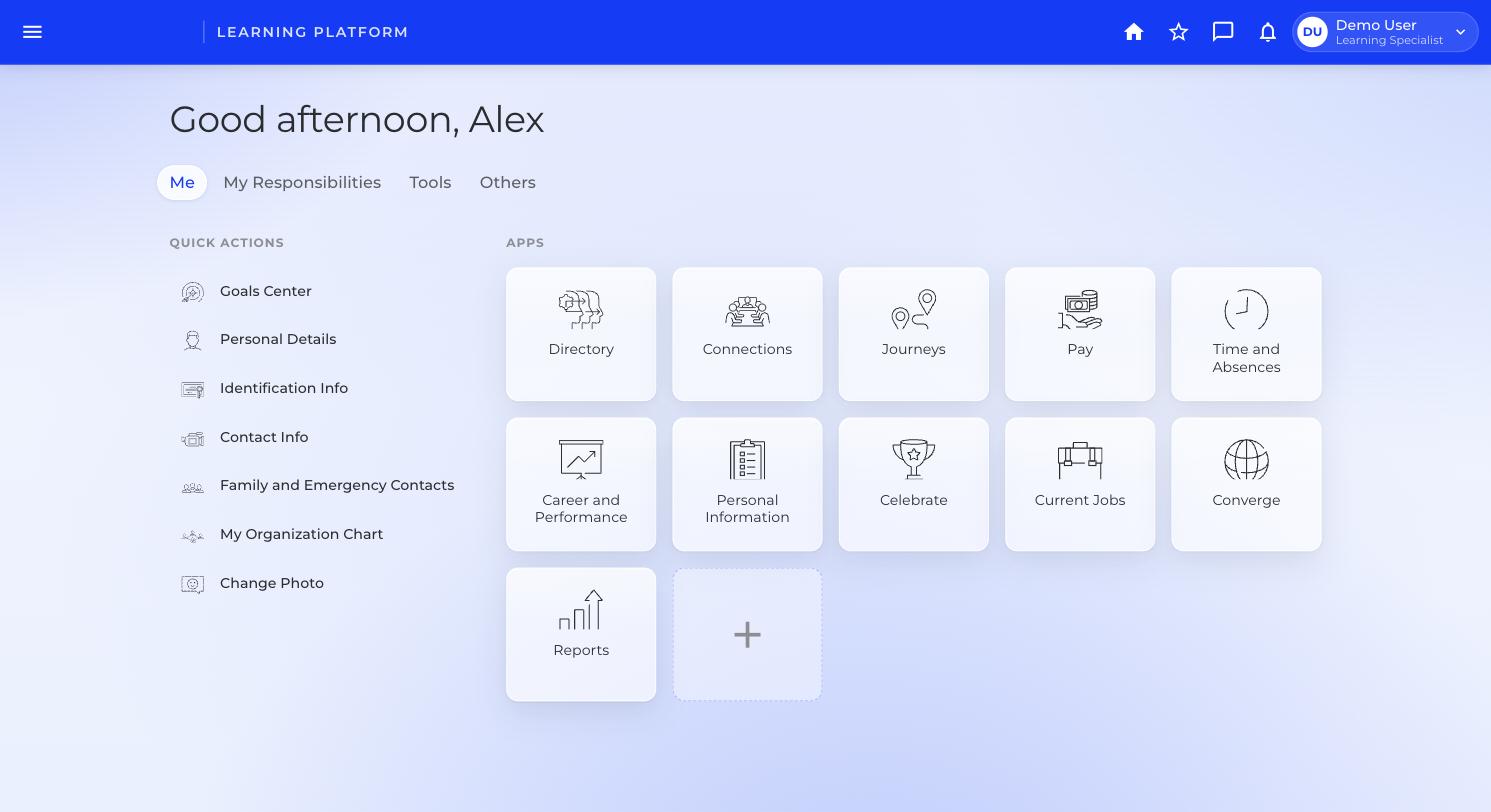Click the Learning Platform title
Viewport: 1491px width, 812px height.
(313, 32)
